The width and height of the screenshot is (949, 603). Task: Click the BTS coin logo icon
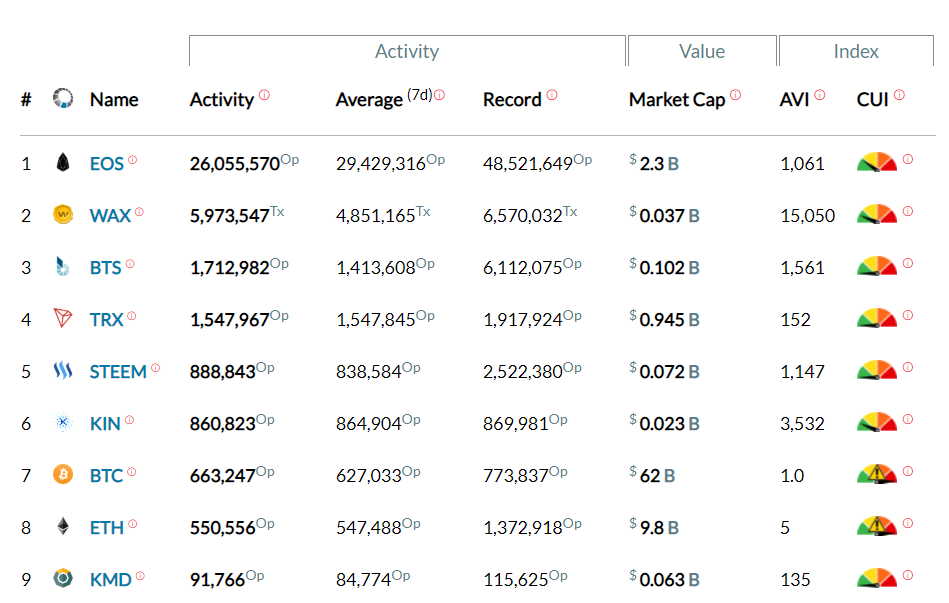62,266
